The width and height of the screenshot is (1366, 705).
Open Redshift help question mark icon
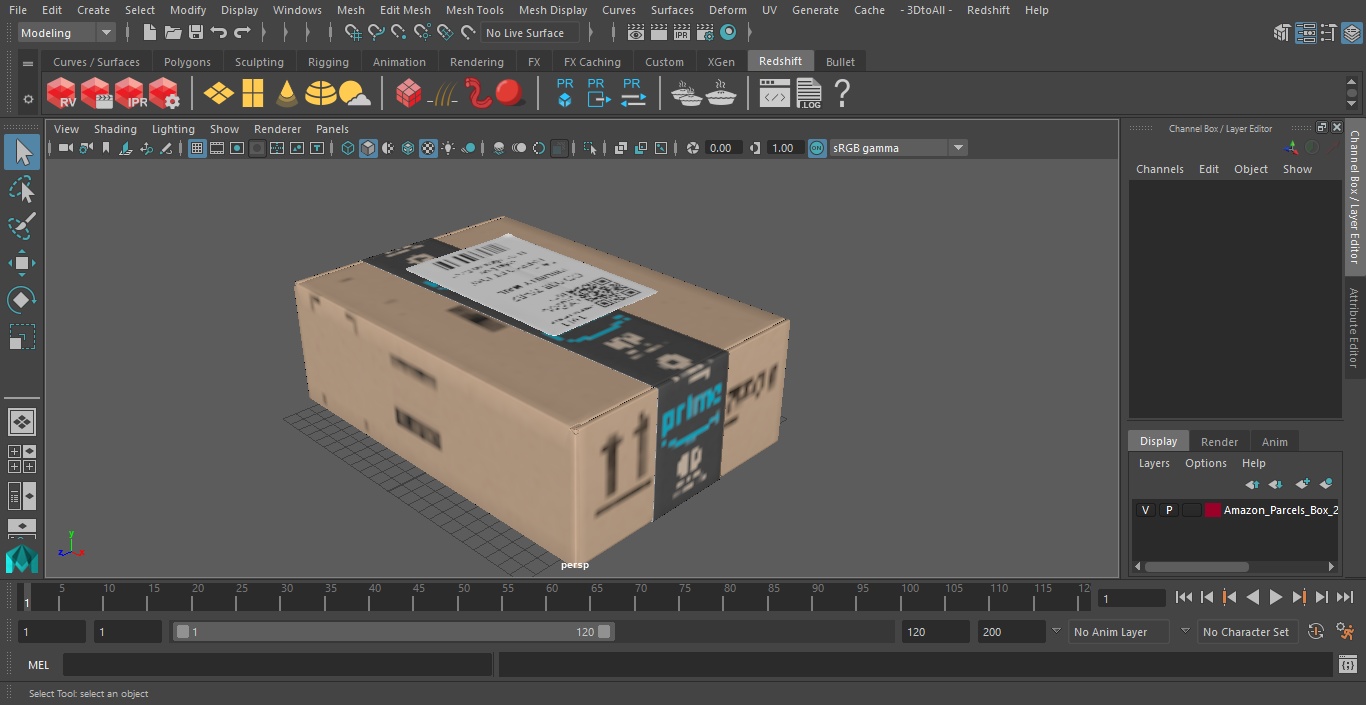842,94
